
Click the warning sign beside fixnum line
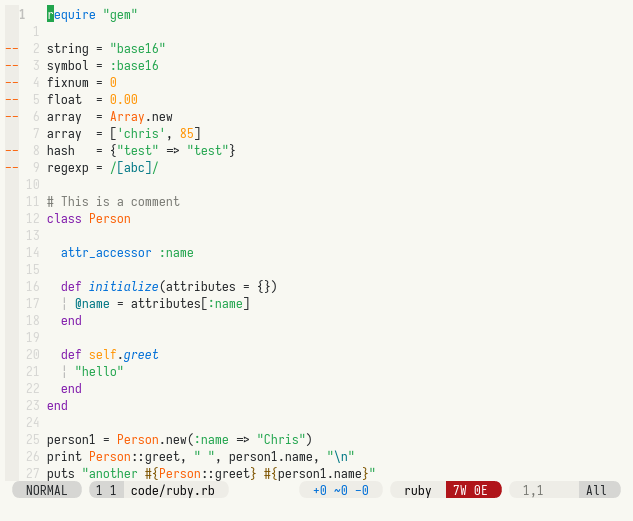point(12,83)
